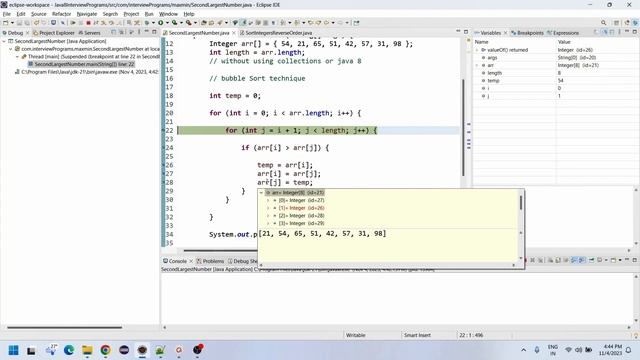The width and height of the screenshot is (640, 360).
Task: Click the Debug bug launch icon
Action: pos(147,23)
